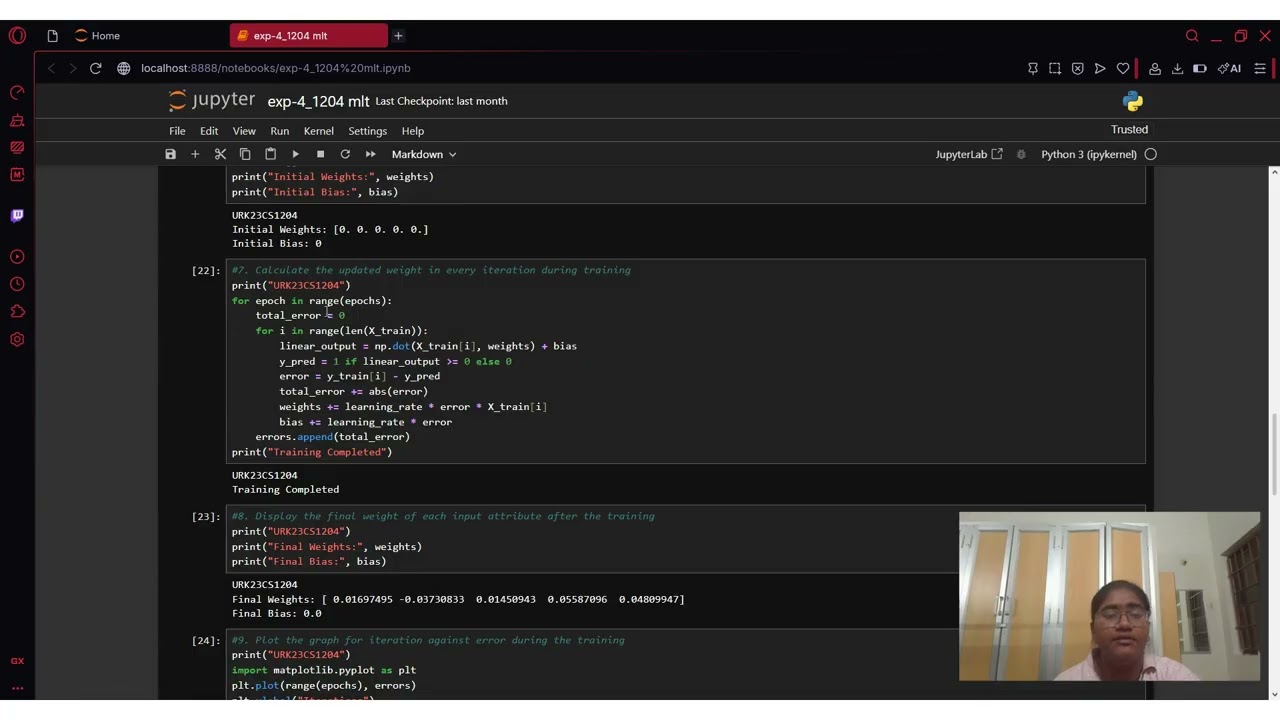
Task: Open the player icon in the sidebar
Action: 17,257
